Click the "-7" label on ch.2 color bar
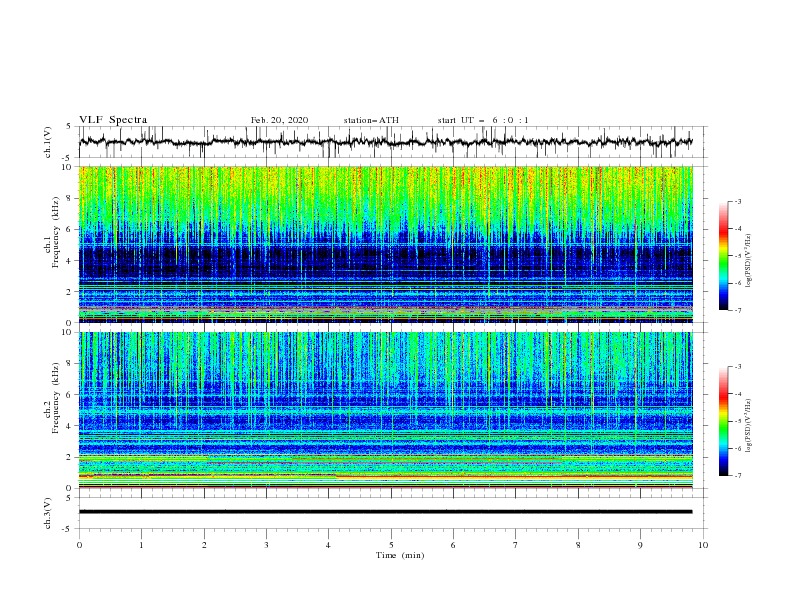 [x=737, y=475]
